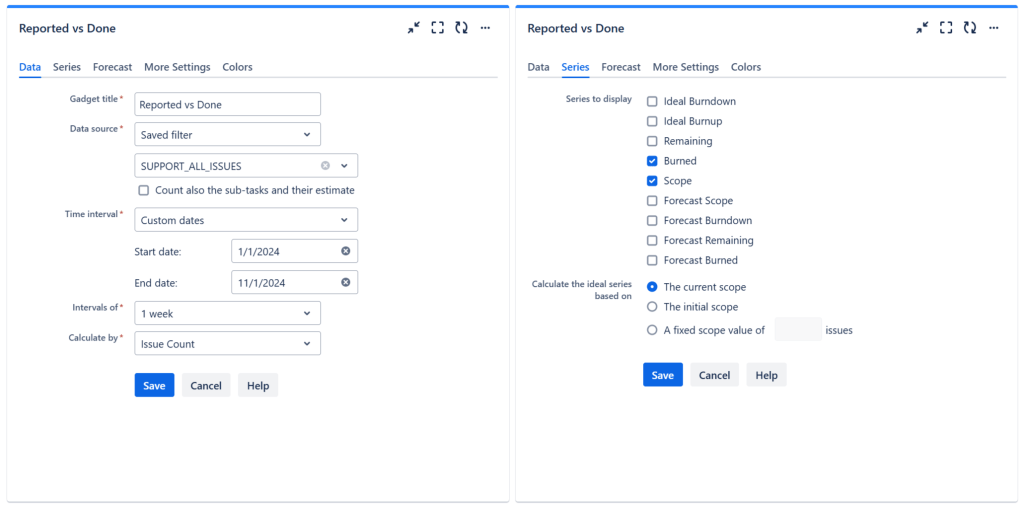Expand the Time interval Custom dates dropdown

pyautogui.click(x=245, y=220)
